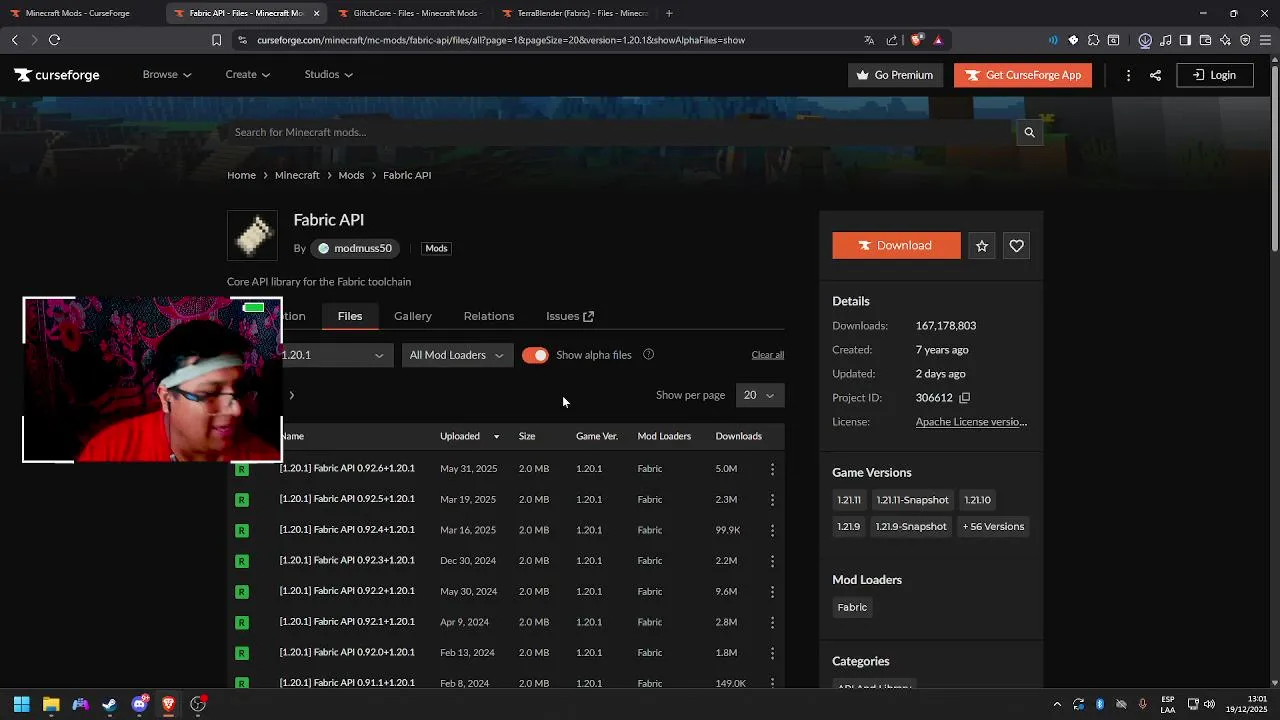
Task: Expand the + 56 Versions list
Action: click(x=993, y=527)
